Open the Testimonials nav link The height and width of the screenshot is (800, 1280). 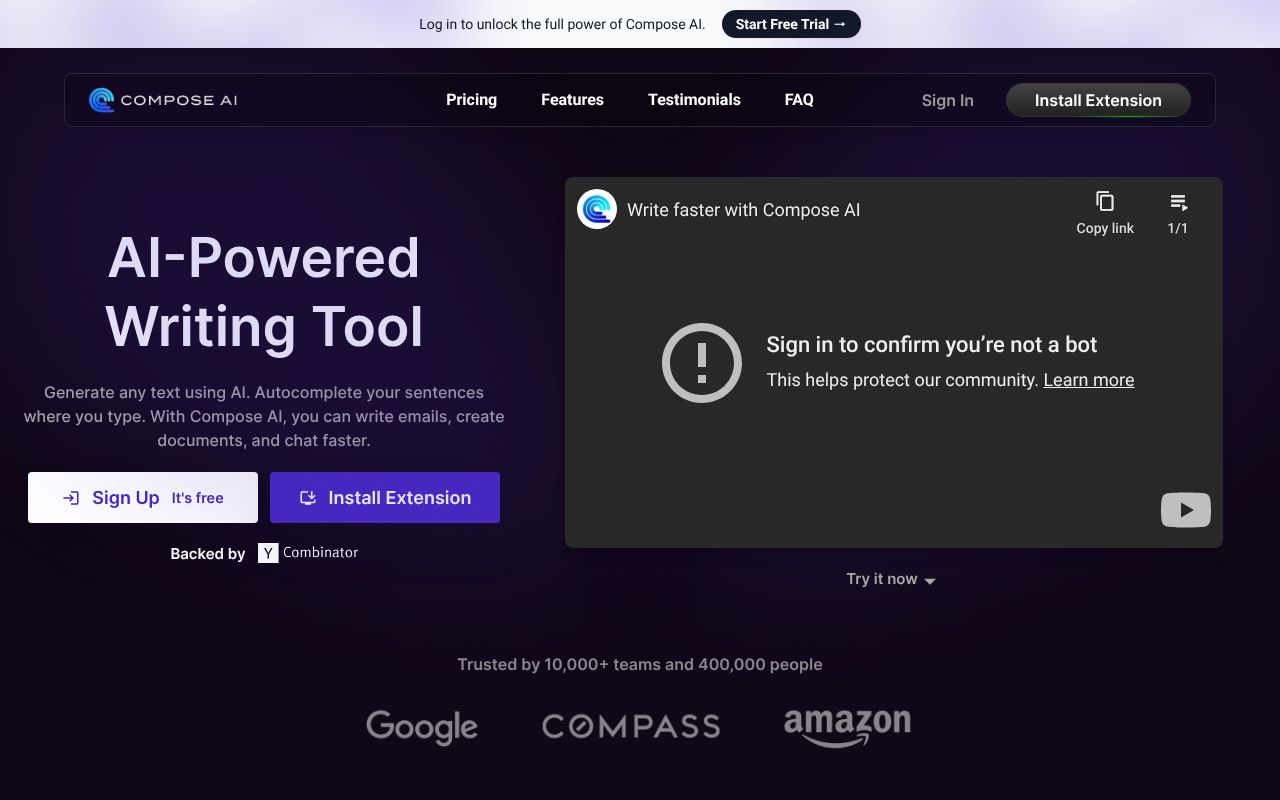[694, 100]
